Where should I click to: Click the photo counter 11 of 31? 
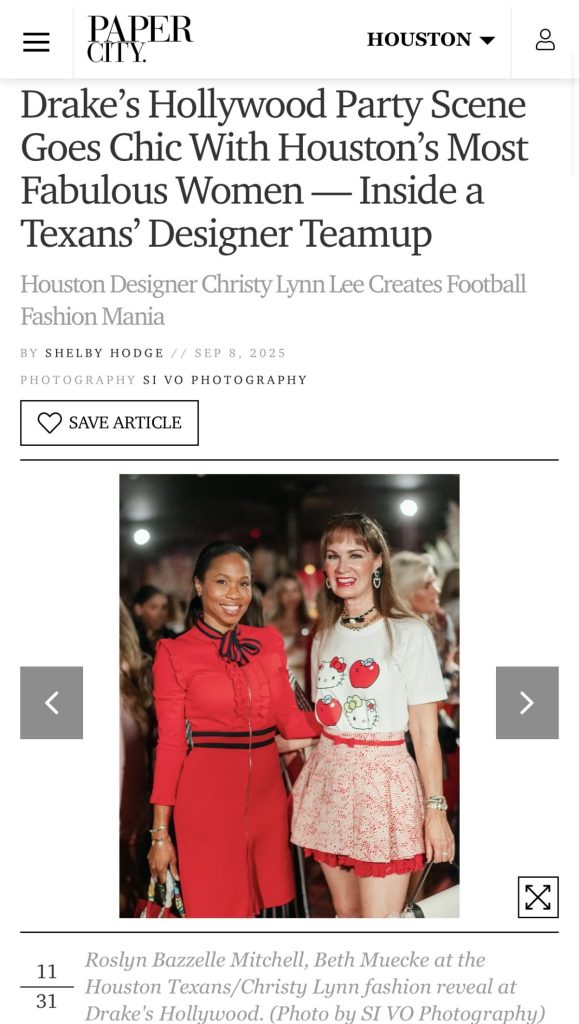[x=46, y=986]
